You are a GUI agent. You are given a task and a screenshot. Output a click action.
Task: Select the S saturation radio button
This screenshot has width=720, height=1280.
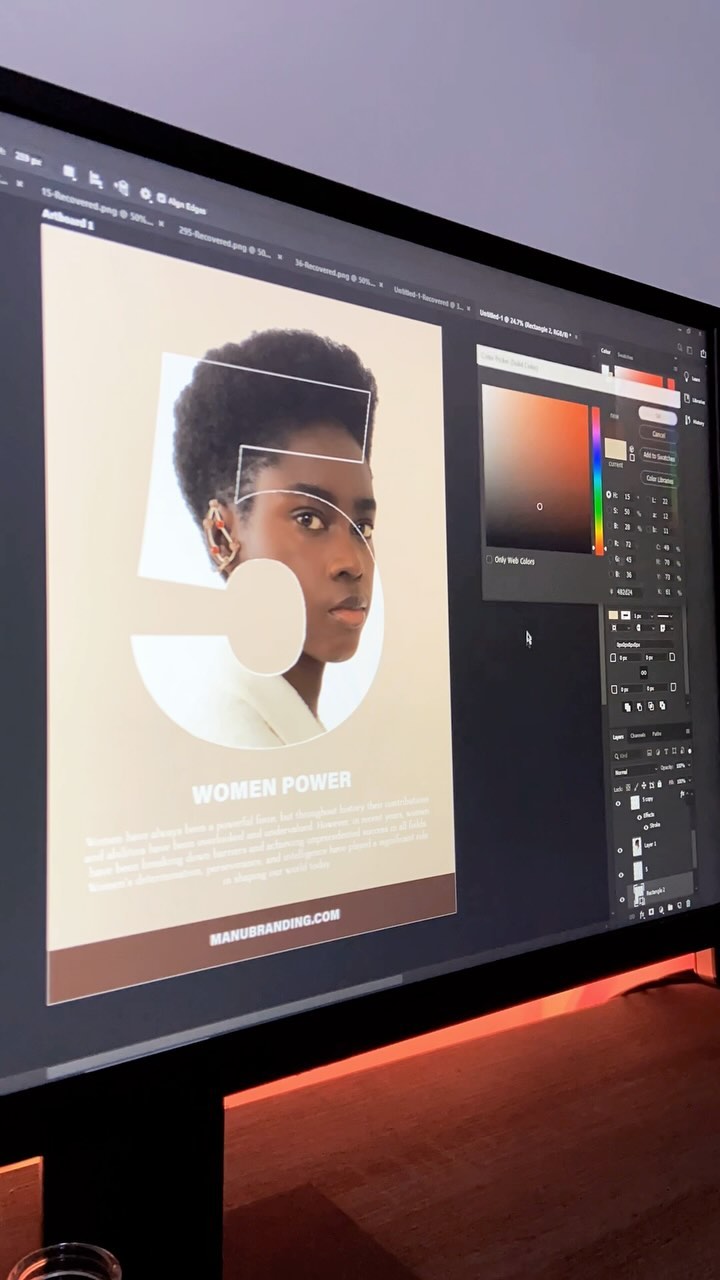[x=609, y=510]
